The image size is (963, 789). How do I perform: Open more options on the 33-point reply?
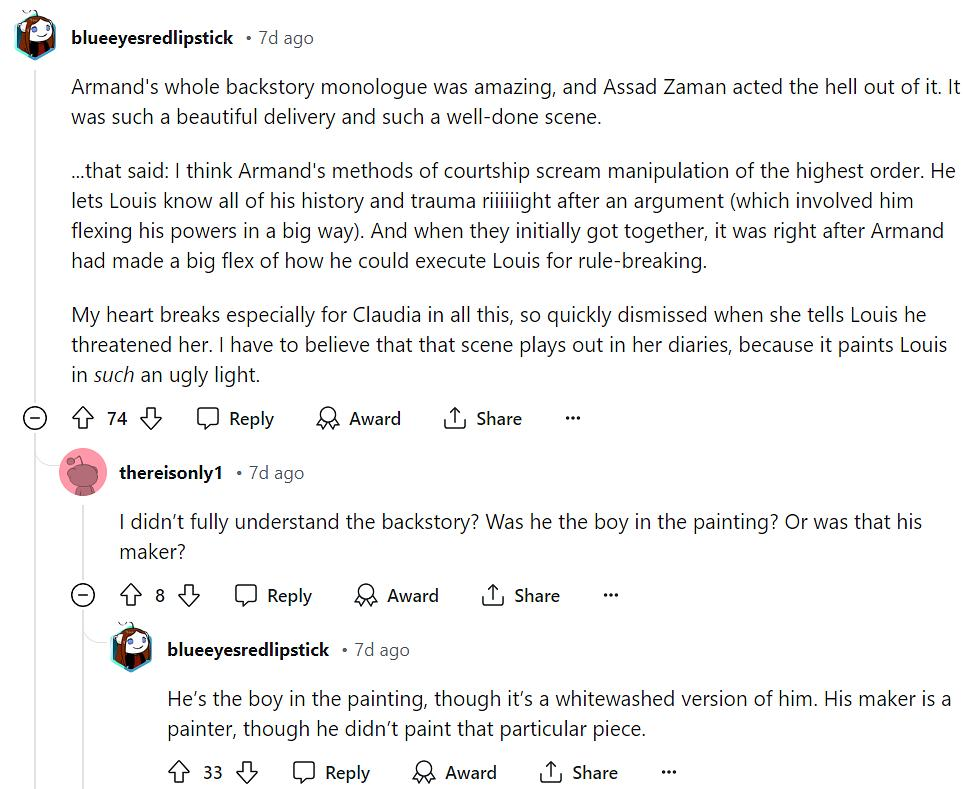tap(669, 773)
